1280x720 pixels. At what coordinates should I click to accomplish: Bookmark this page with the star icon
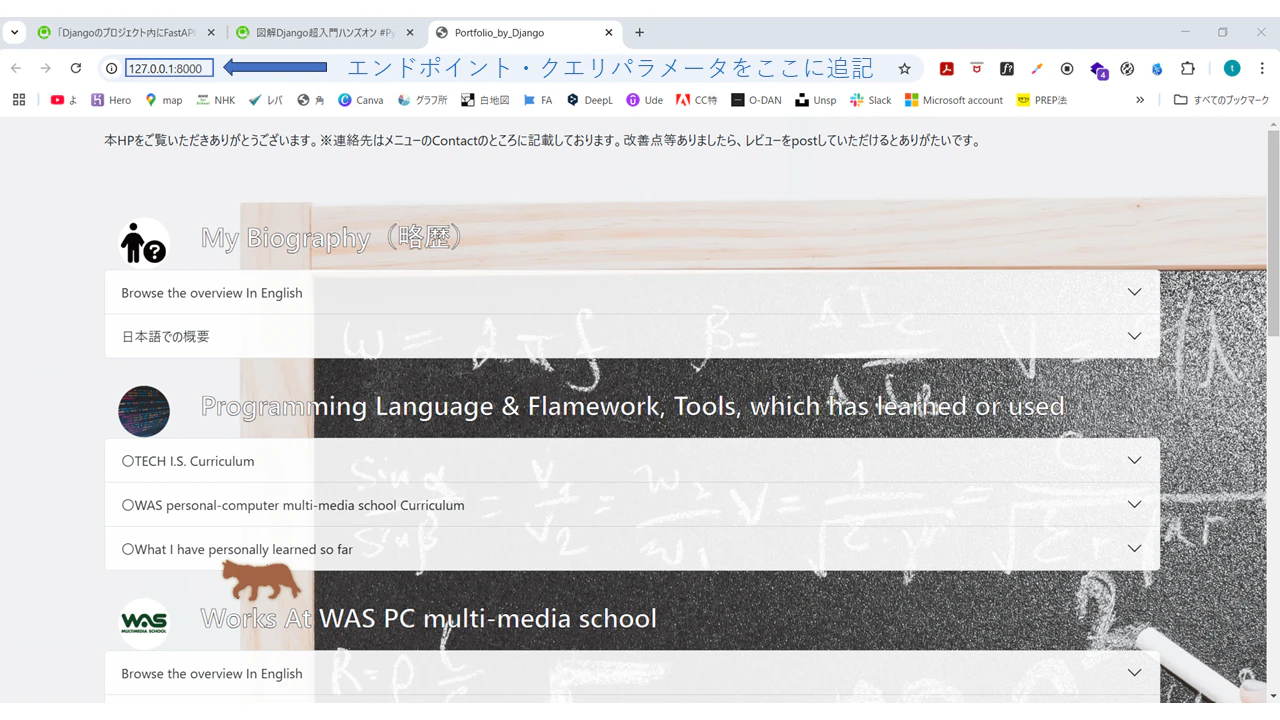click(x=905, y=68)
